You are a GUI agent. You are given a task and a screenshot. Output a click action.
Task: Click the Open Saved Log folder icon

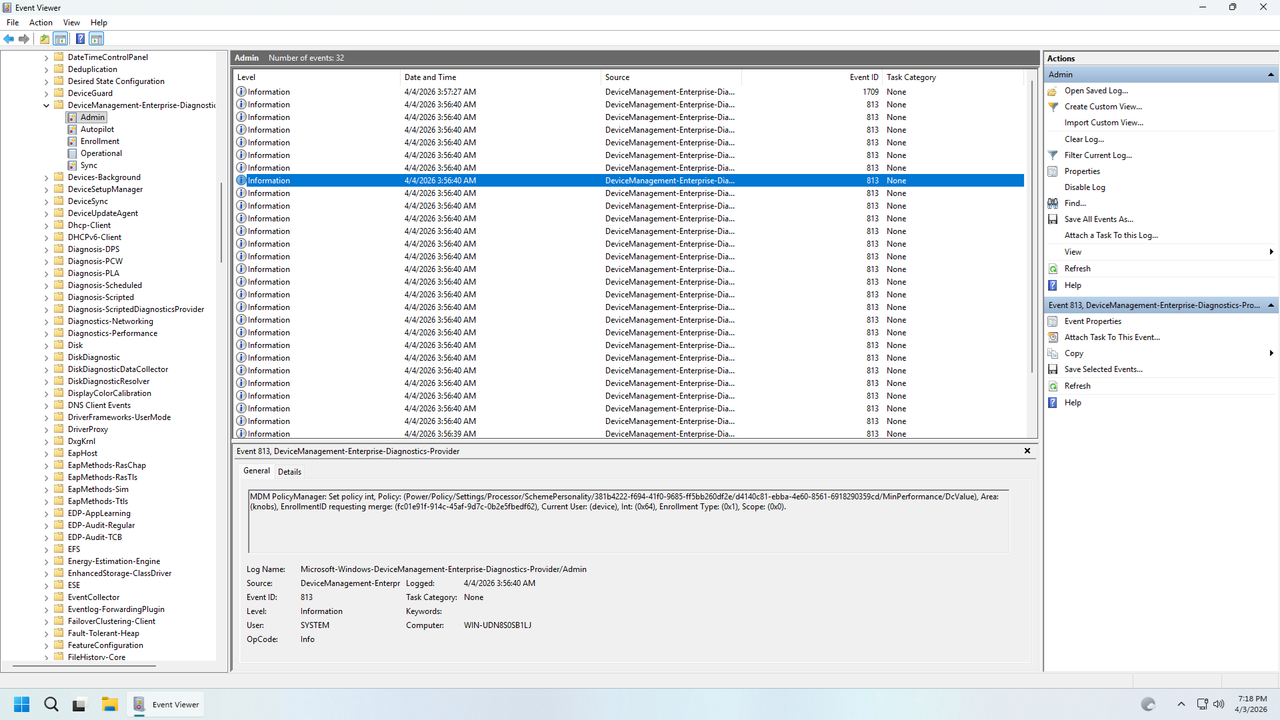1053,90
